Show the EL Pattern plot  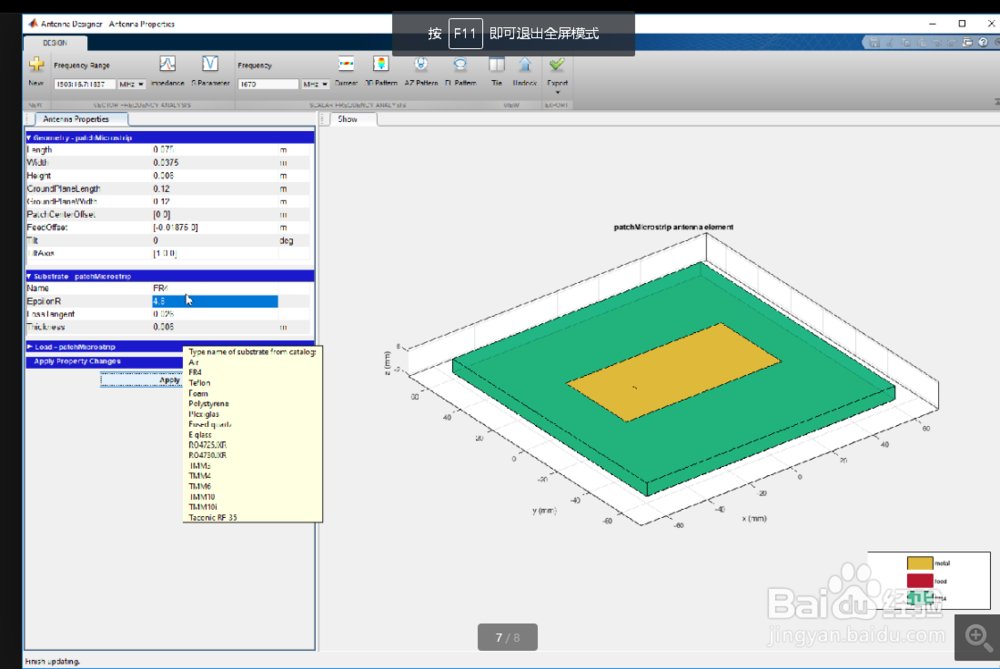pyautogui.click(x=460, y=64)
